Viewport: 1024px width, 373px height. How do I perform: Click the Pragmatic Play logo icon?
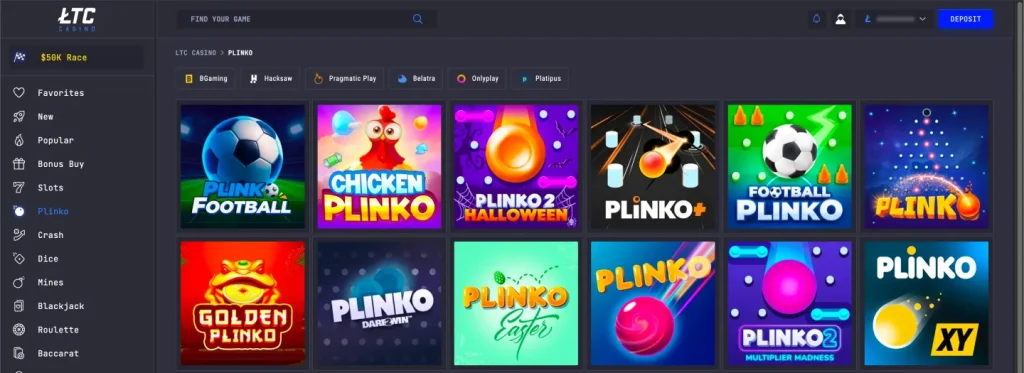tap(319, 78)
